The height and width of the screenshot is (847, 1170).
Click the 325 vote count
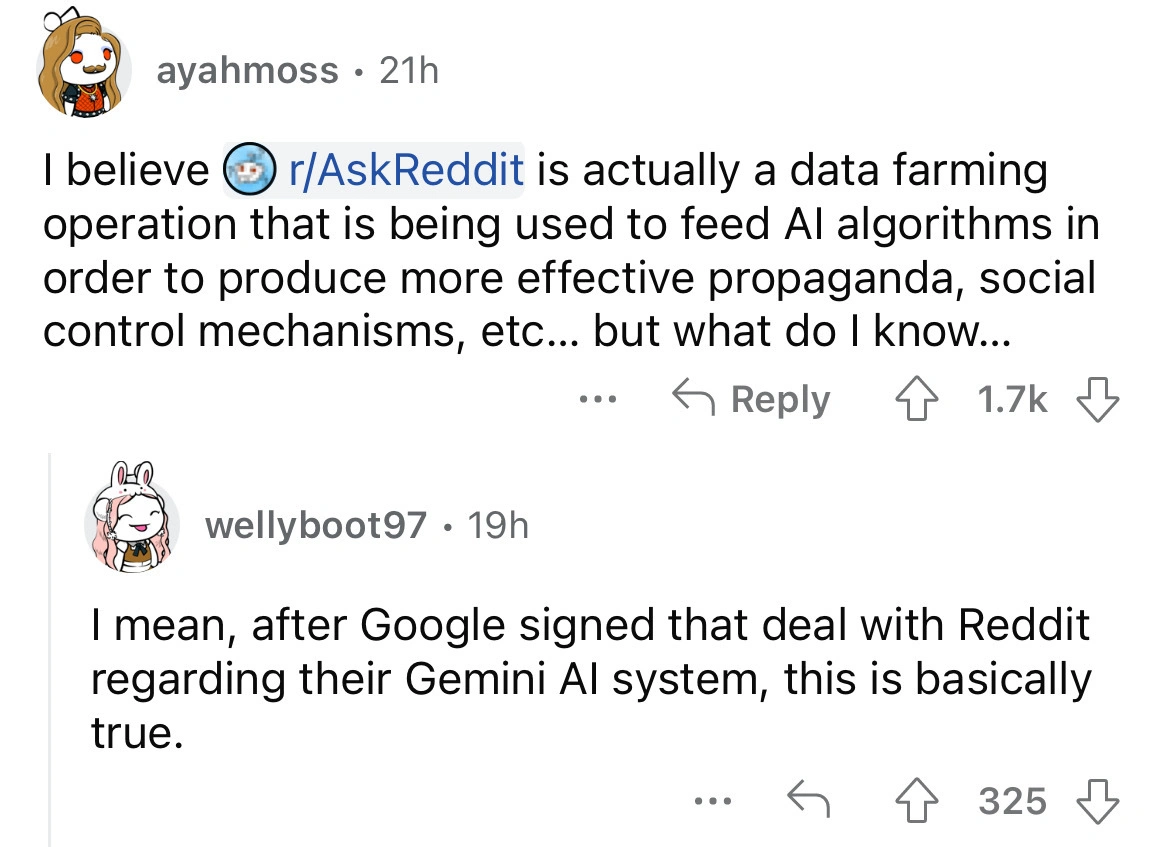click(x=1013, y=800)
